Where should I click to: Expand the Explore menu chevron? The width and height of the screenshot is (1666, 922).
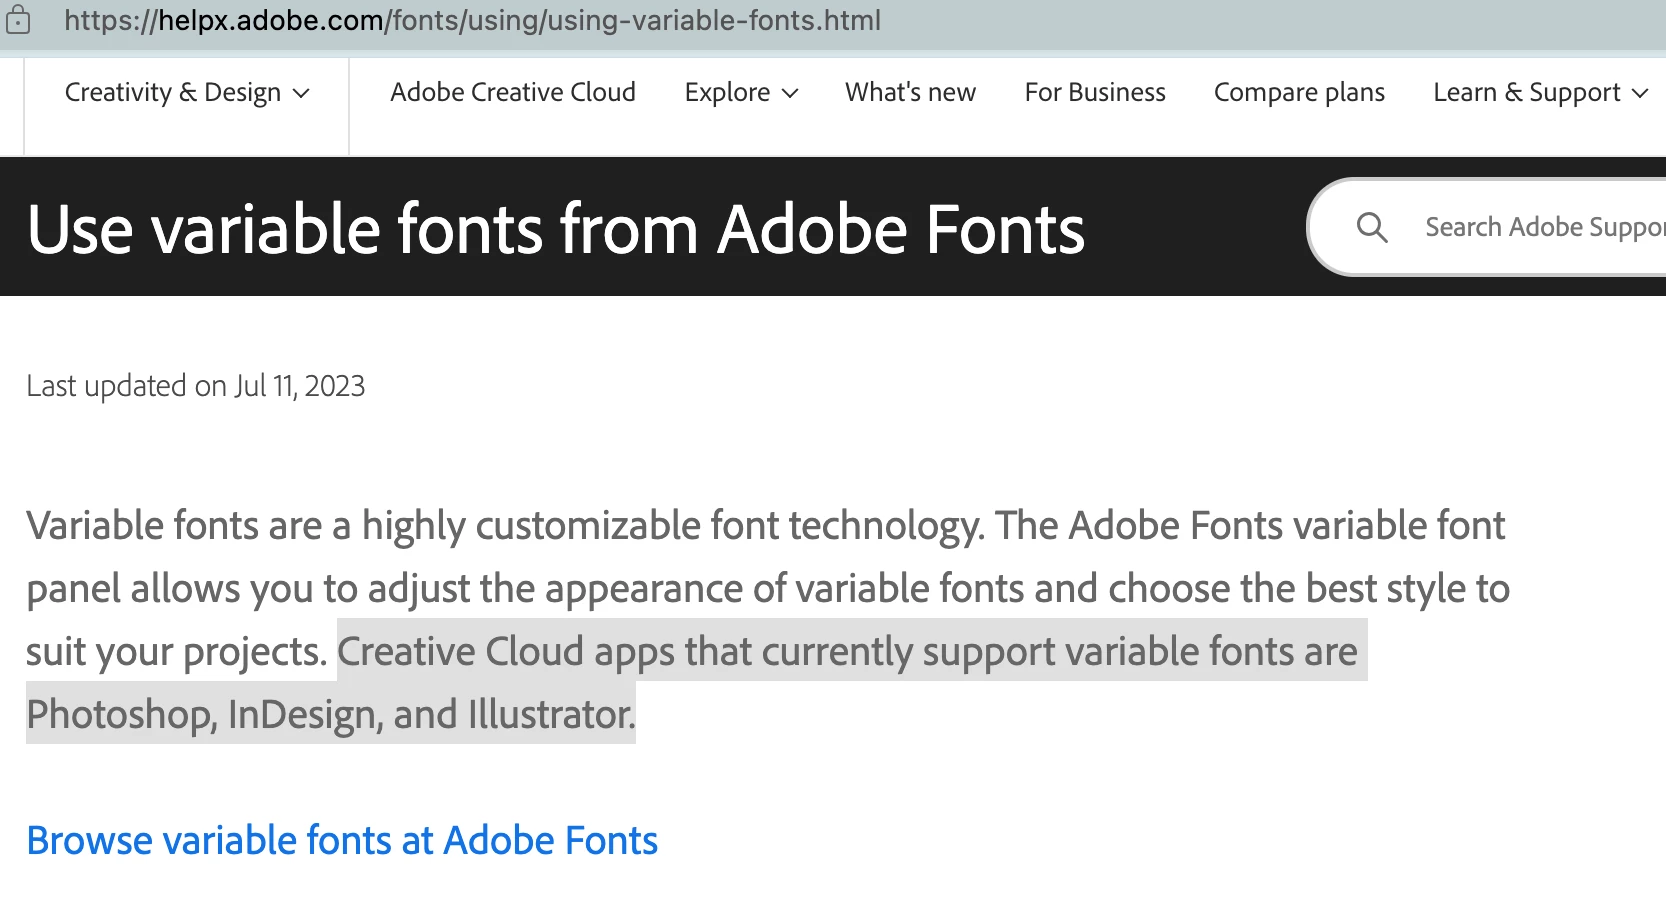point(790,93)
